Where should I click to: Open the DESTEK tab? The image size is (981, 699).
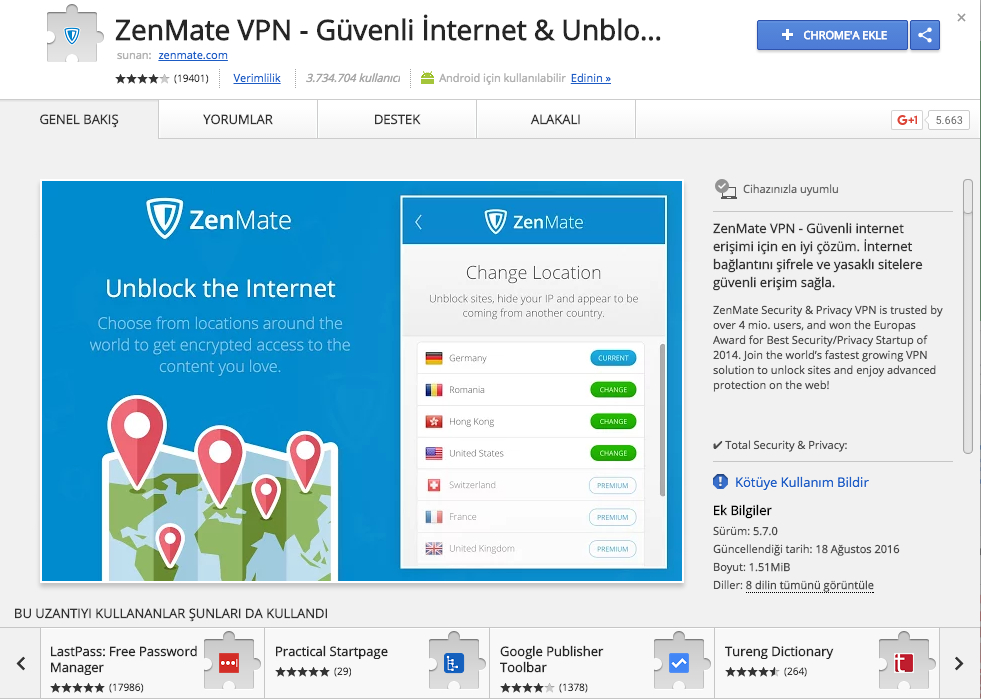397,120
